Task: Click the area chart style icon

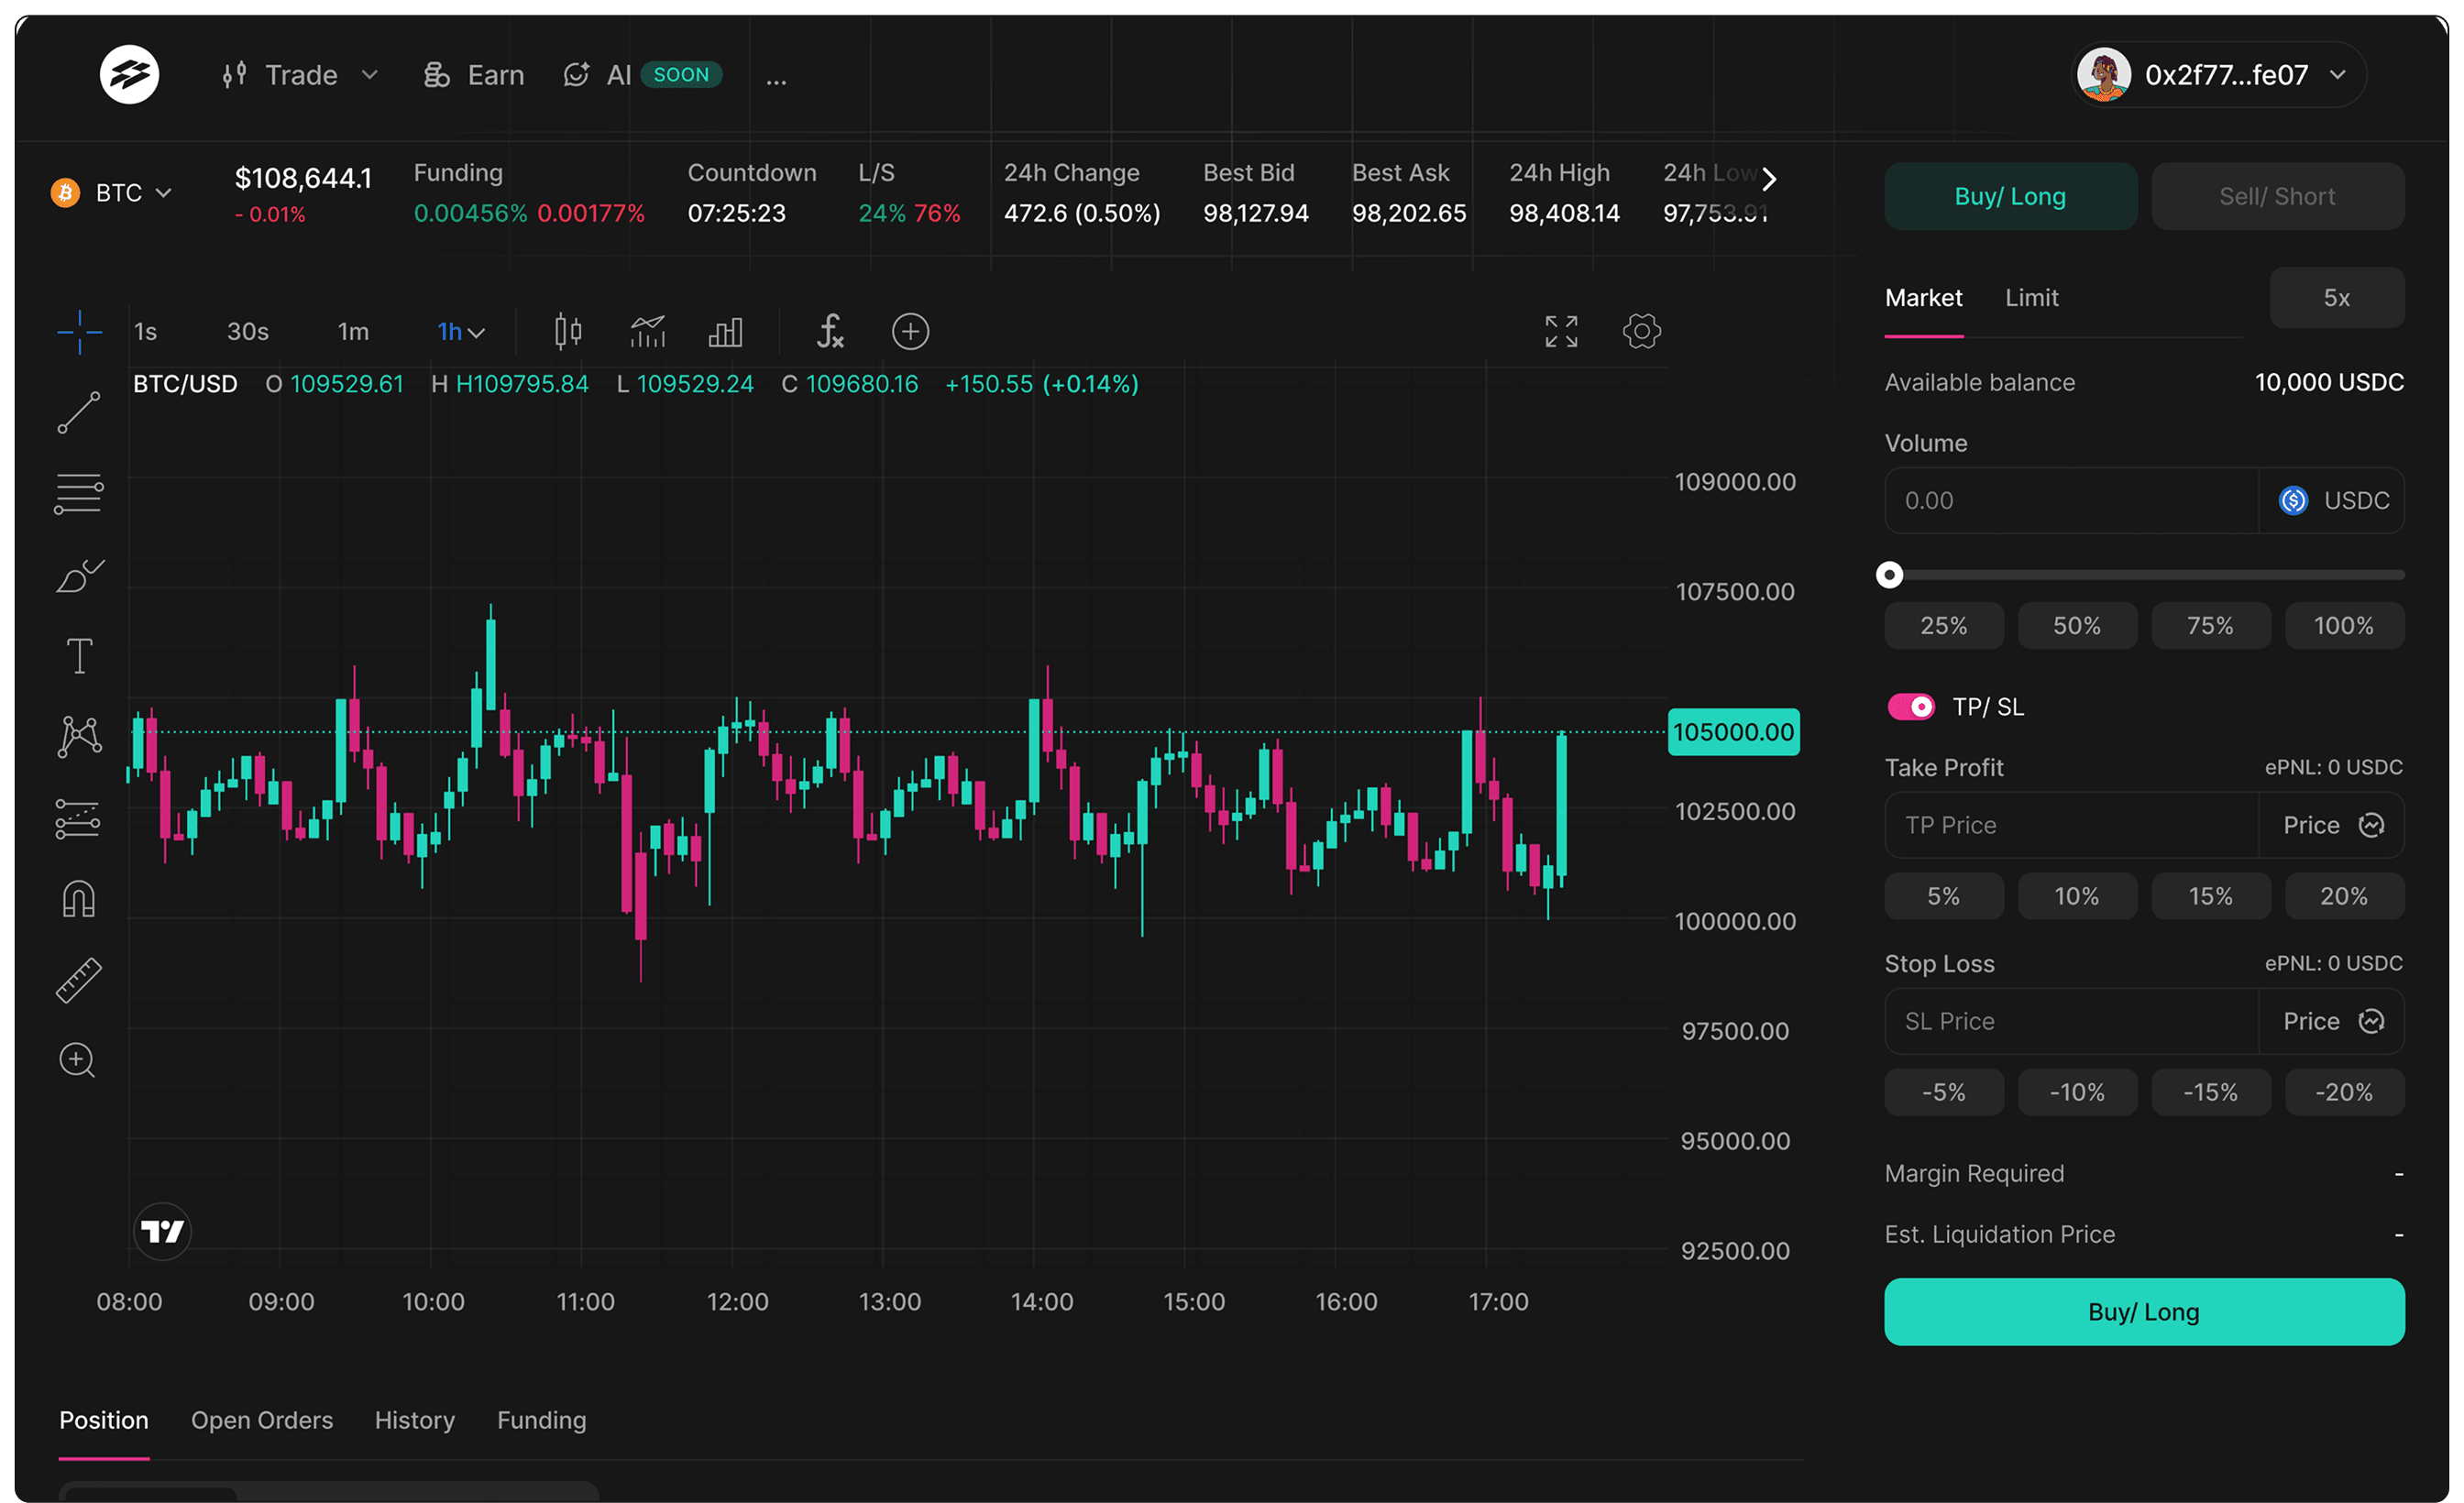Action: pyautogui.click(x=648, y=331)
